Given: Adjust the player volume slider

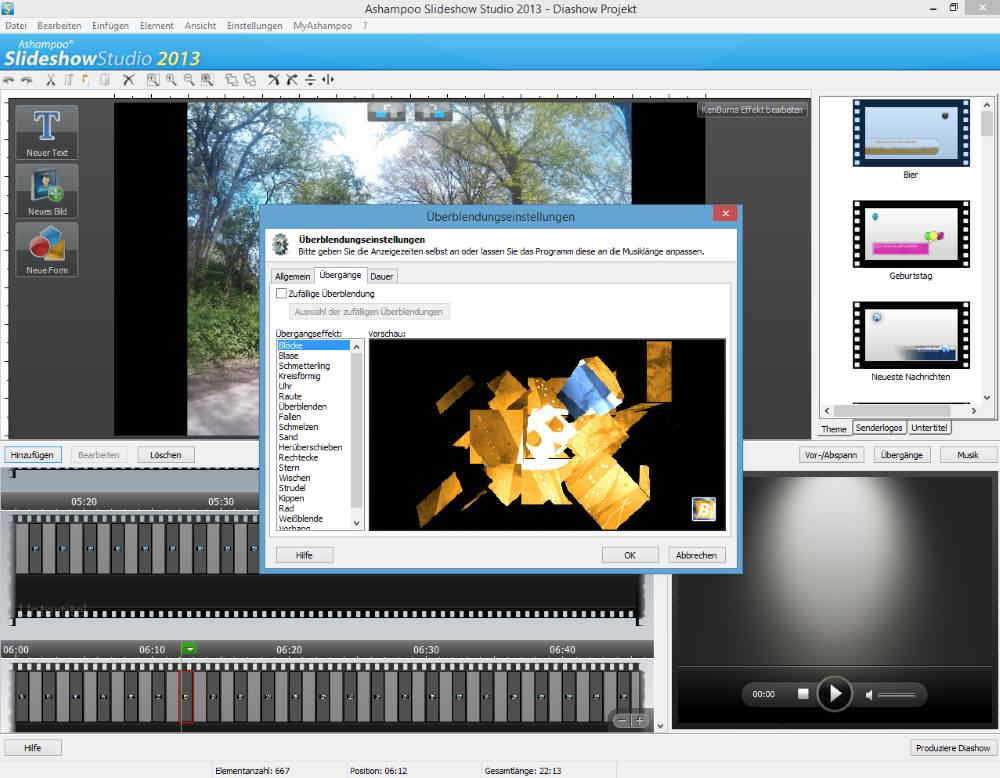Looking at the screenshot, I should [x=896, y=694].
